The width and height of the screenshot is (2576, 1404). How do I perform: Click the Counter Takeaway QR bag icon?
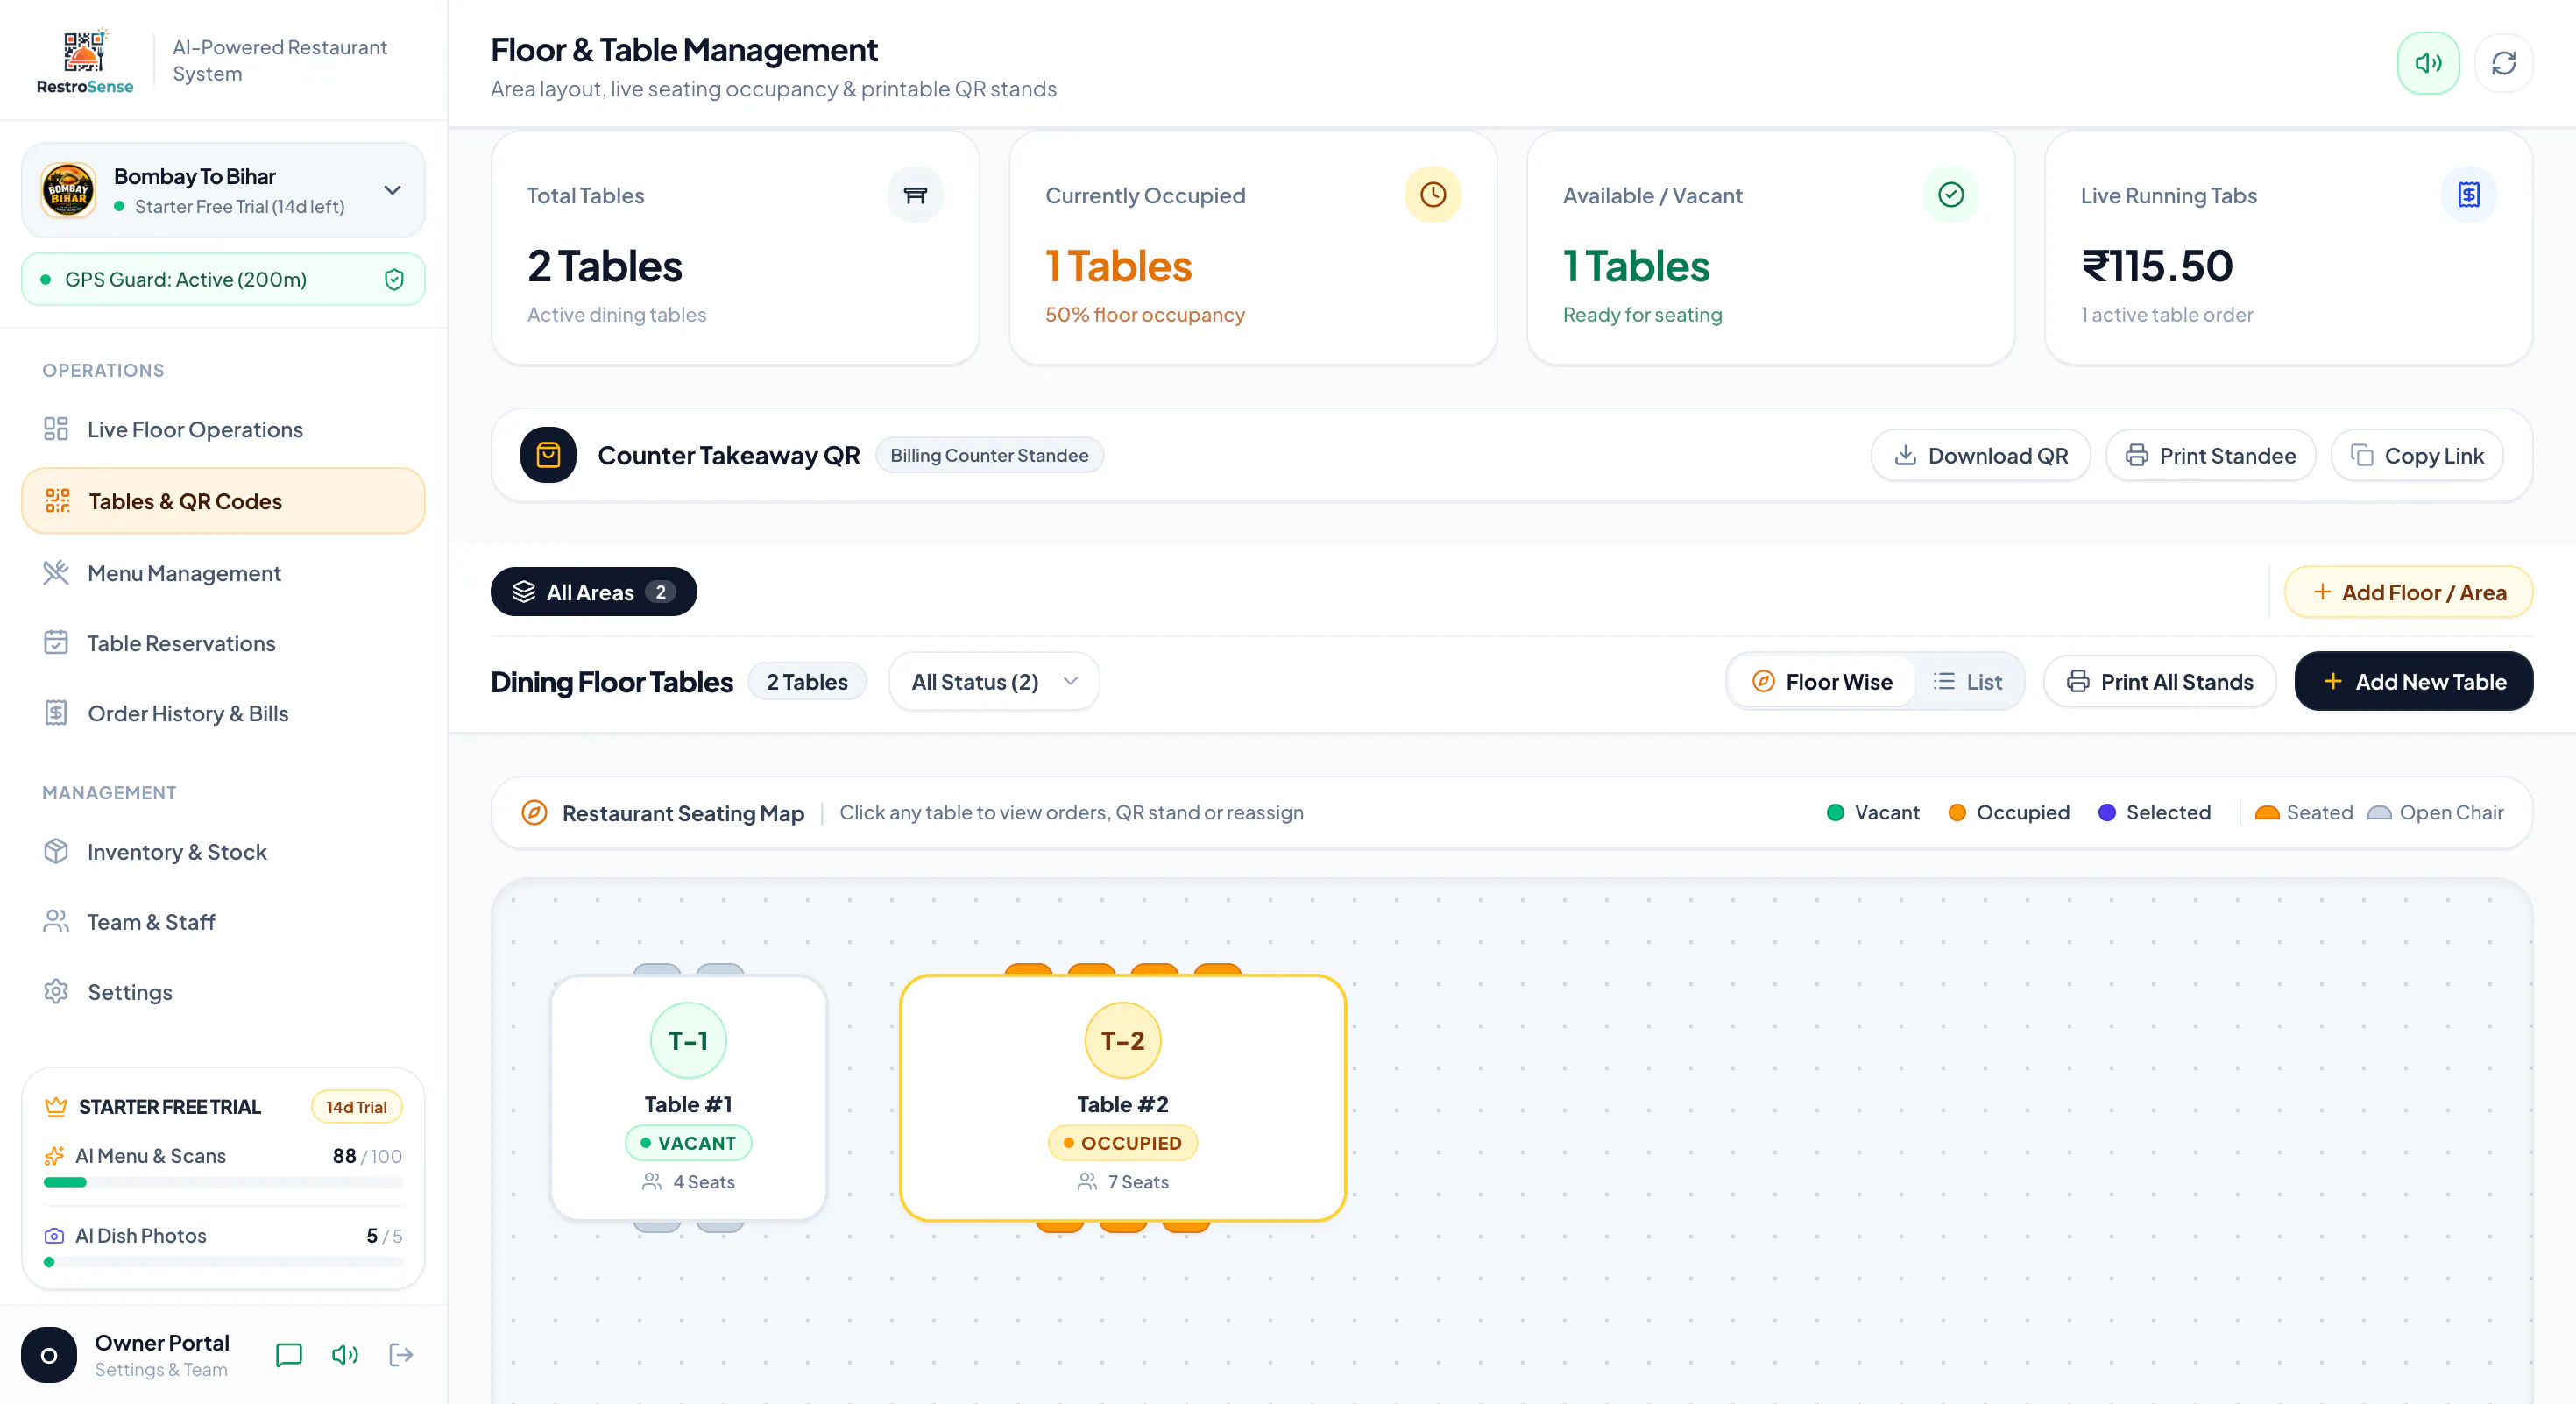click(x=548, y=455)
